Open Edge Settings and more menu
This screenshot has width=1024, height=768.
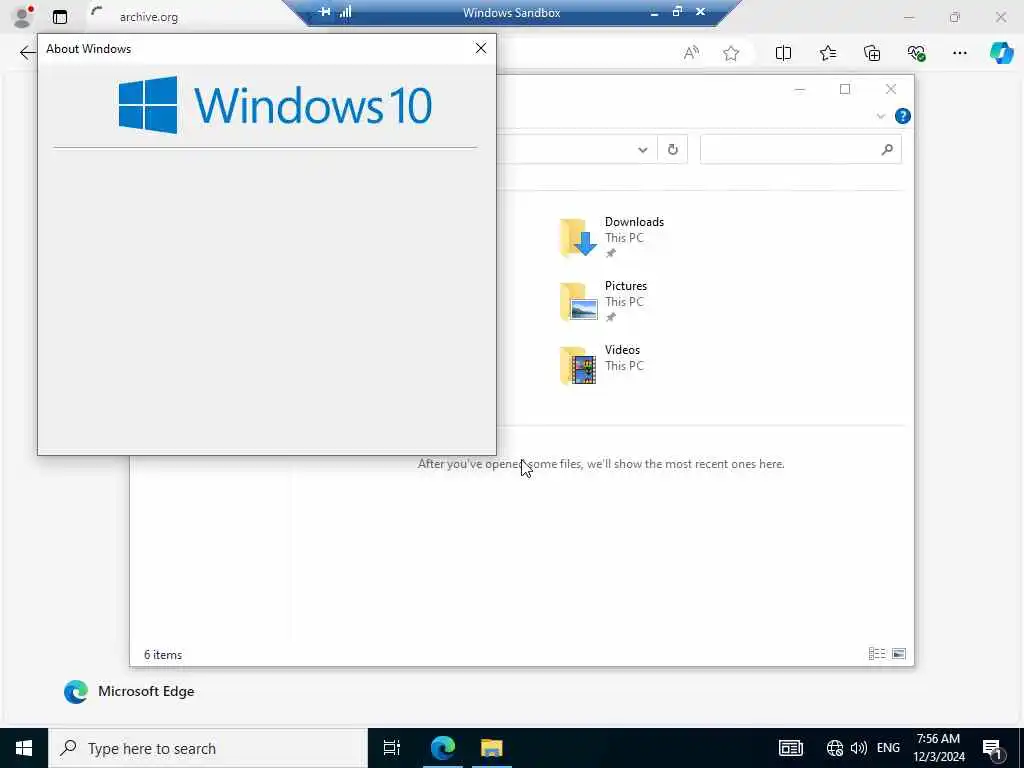[x=959, y=53]
